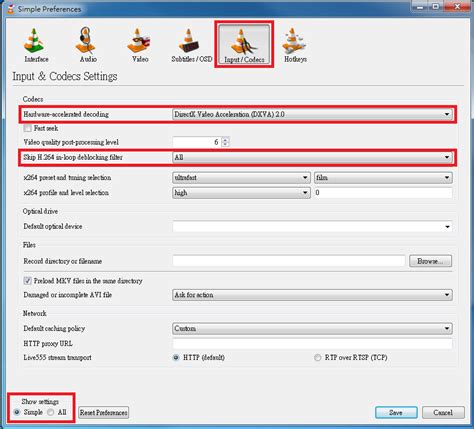The width and height of the screenshot is (474, 429).
Task: Open the Video preferences cone icon
Action: click(x=138, y=41)
